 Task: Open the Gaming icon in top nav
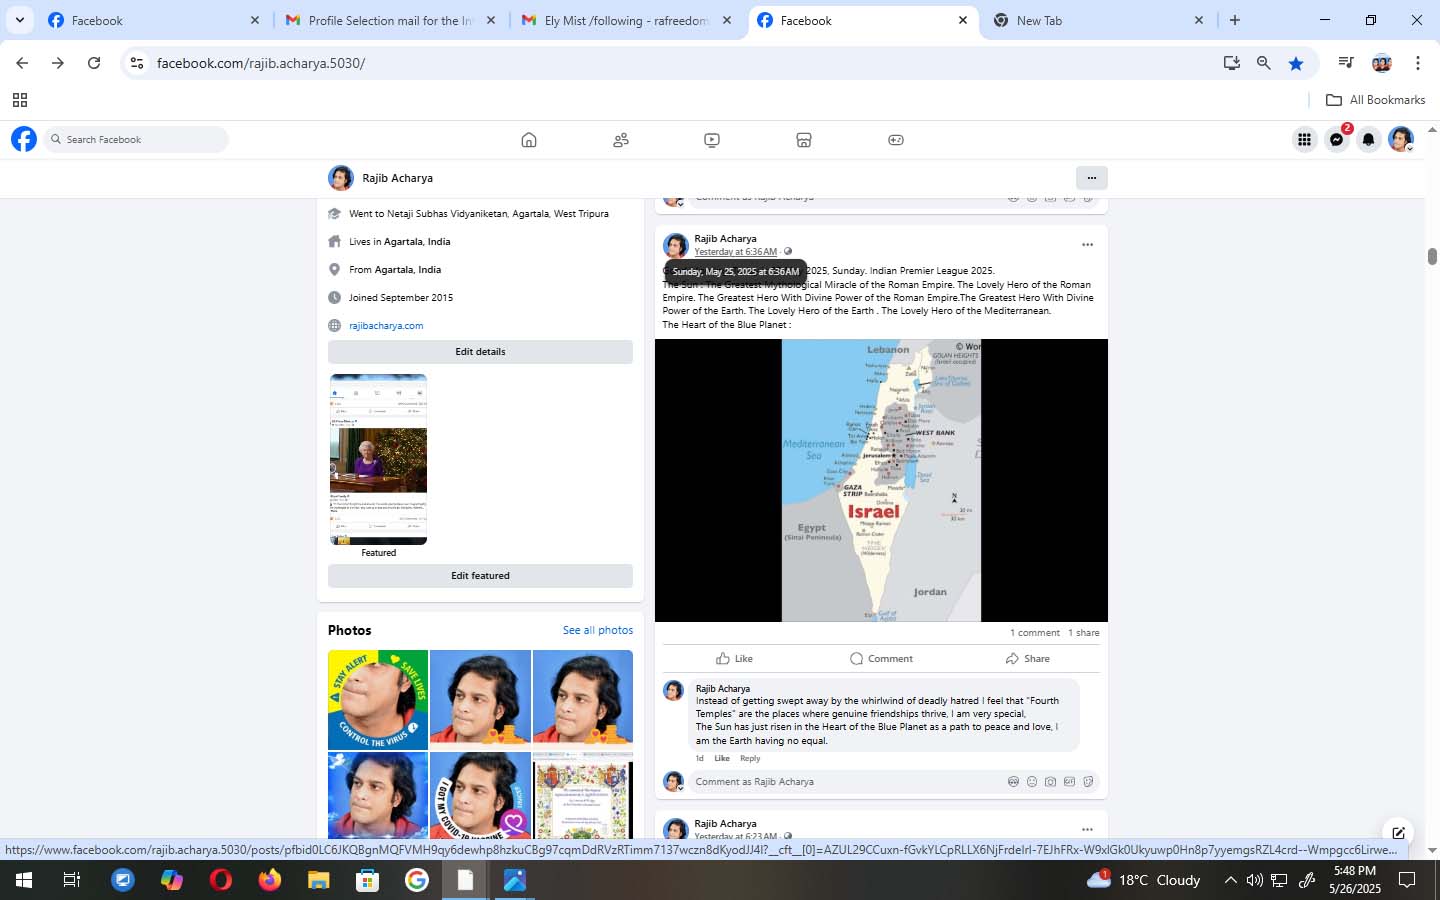[x=896, y=140]
